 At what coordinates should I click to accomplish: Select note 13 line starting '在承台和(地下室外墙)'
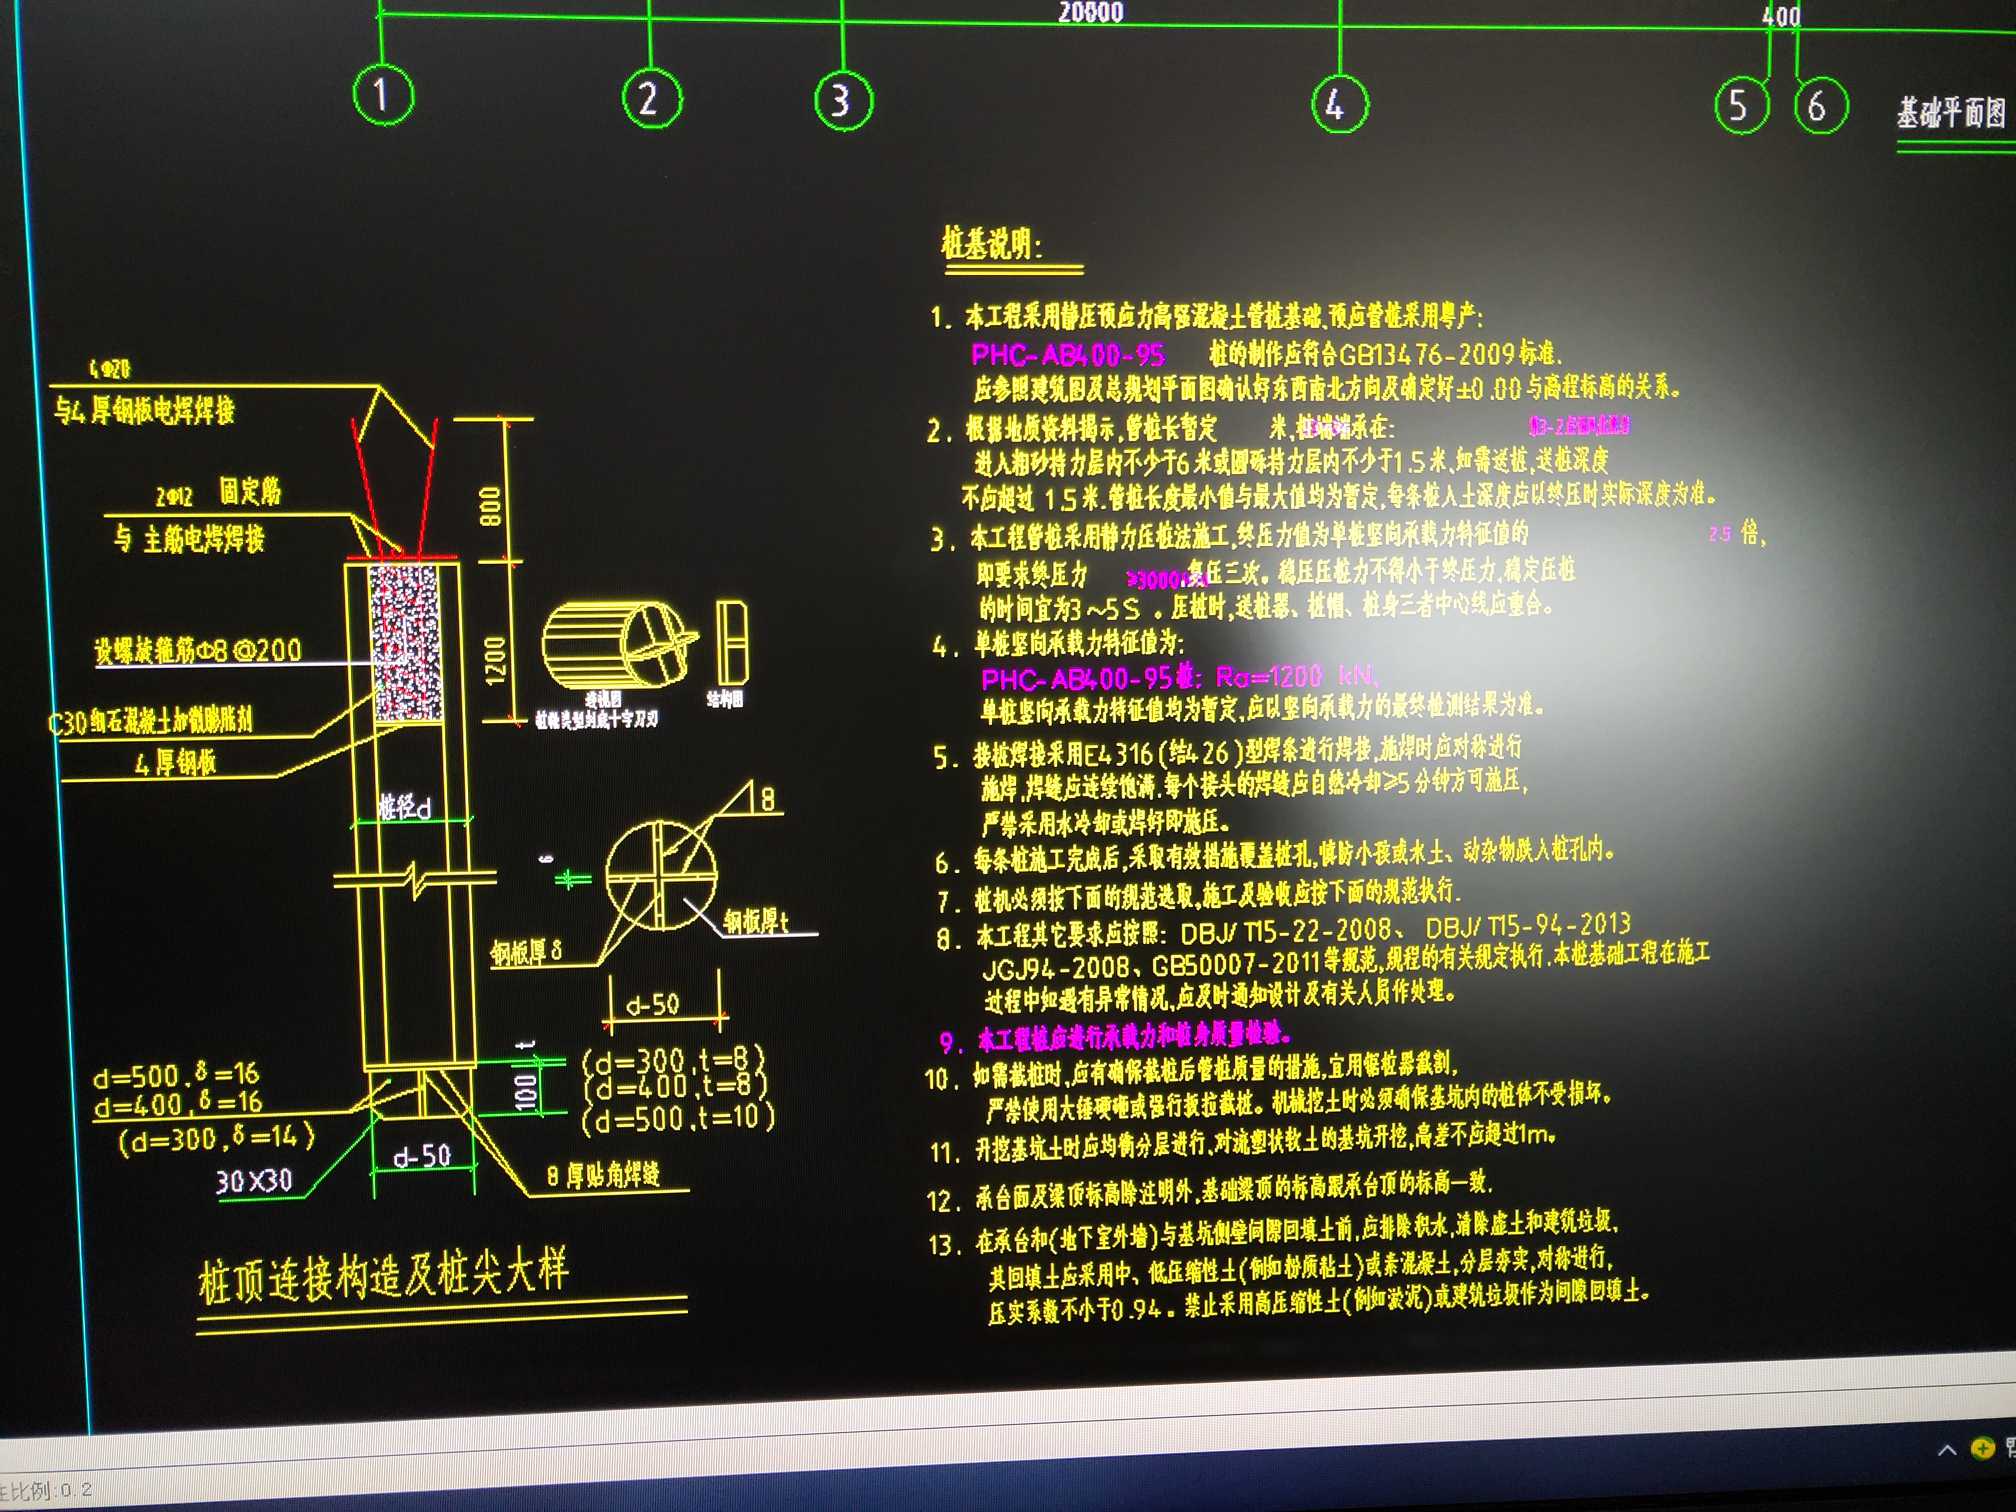pos(1272,1235)
